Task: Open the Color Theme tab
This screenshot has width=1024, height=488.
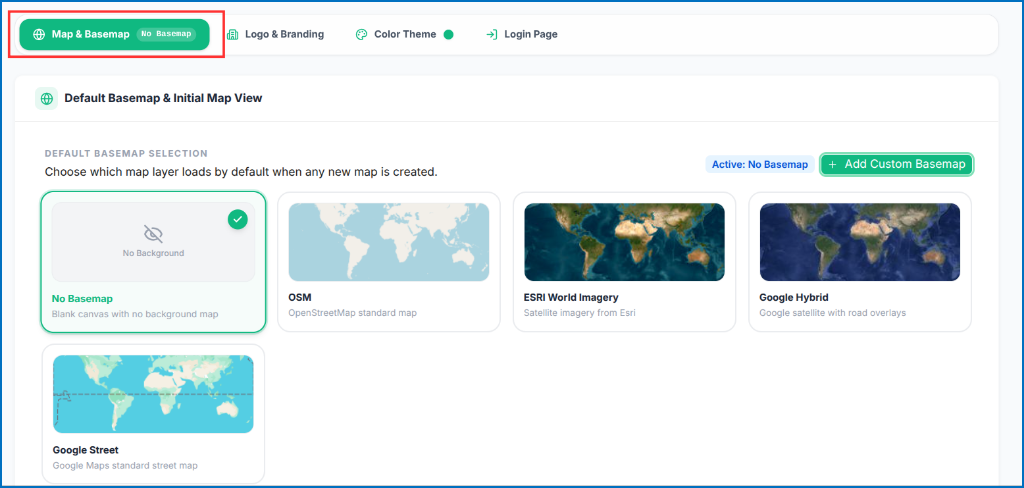Action: coord(404,34)
